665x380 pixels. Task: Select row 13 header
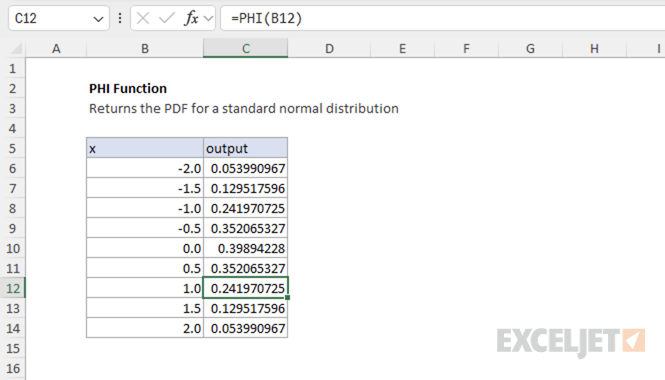click(x=13, y=308)
